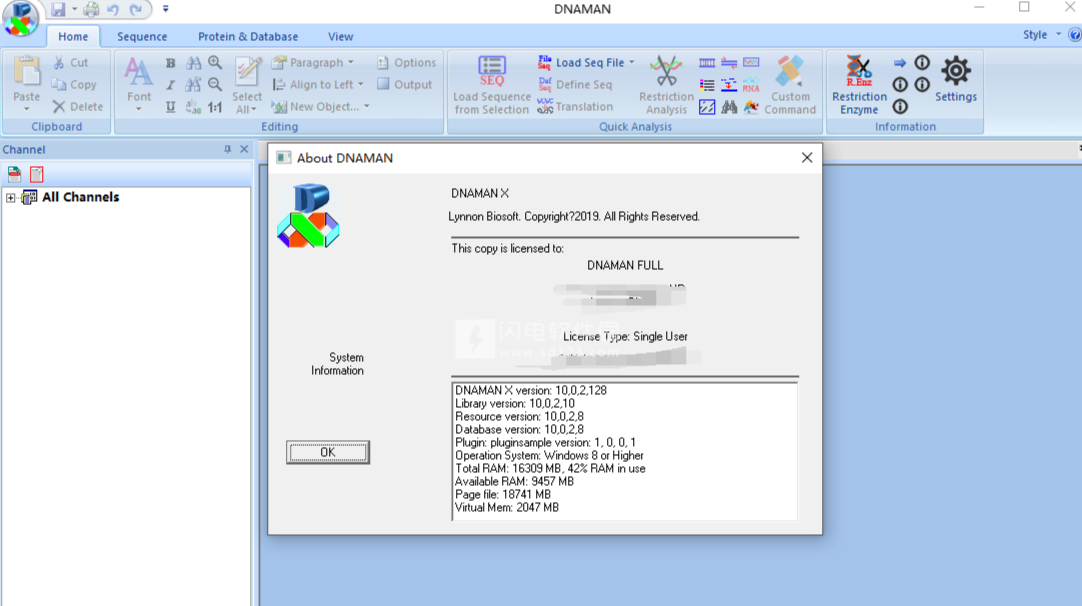Click the red-filled icon in Channel panel toolbar

click(14, 175)
